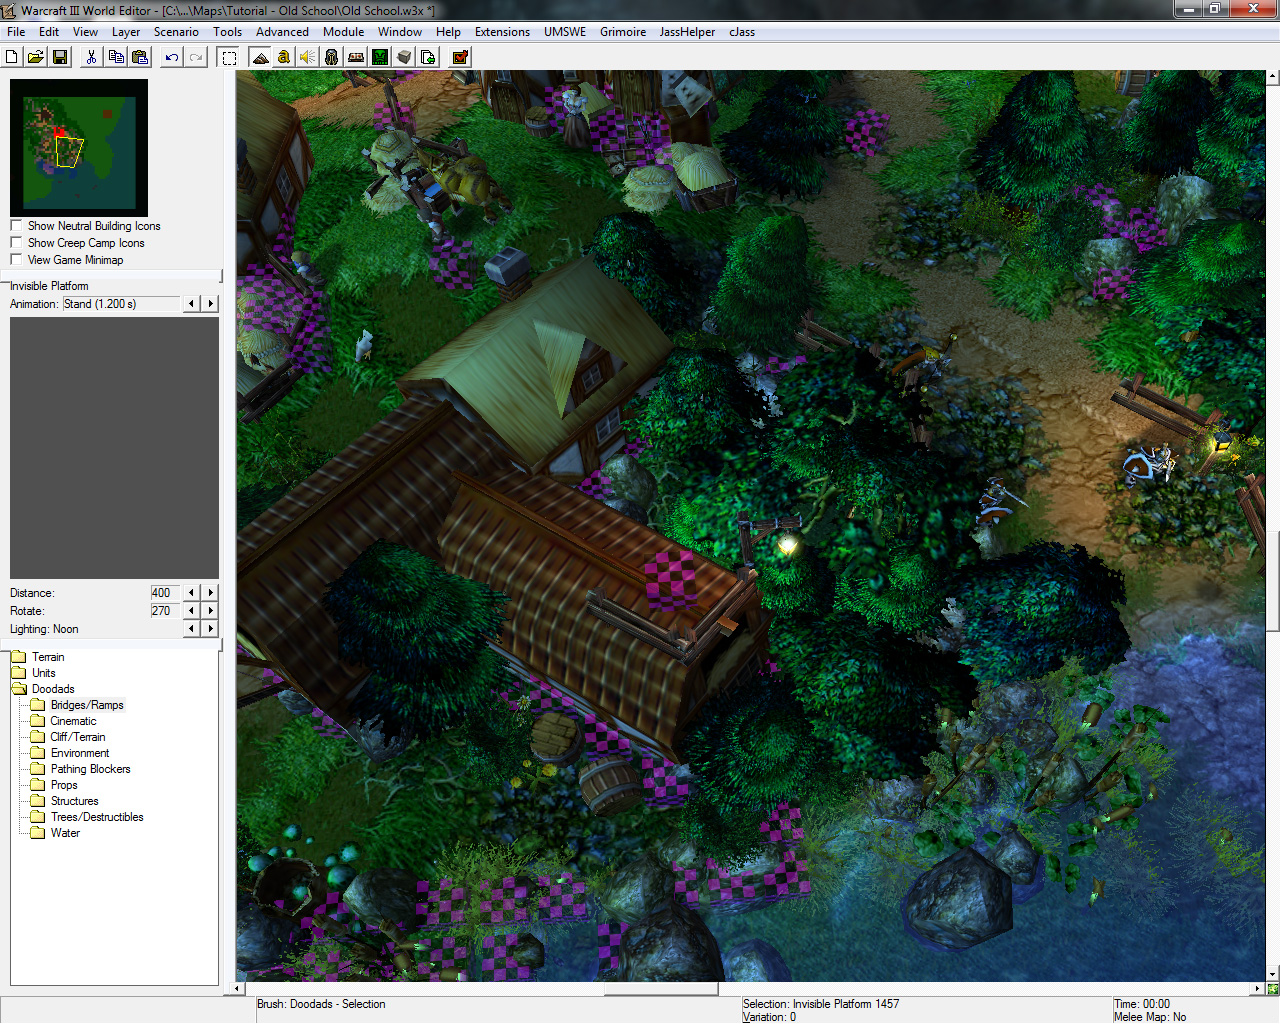This screenshot has width=1280, height=1024.
Task: Click the viewport vertical scrollbar up arrow
Action: pyautogui.click(x=1273, y=76)
